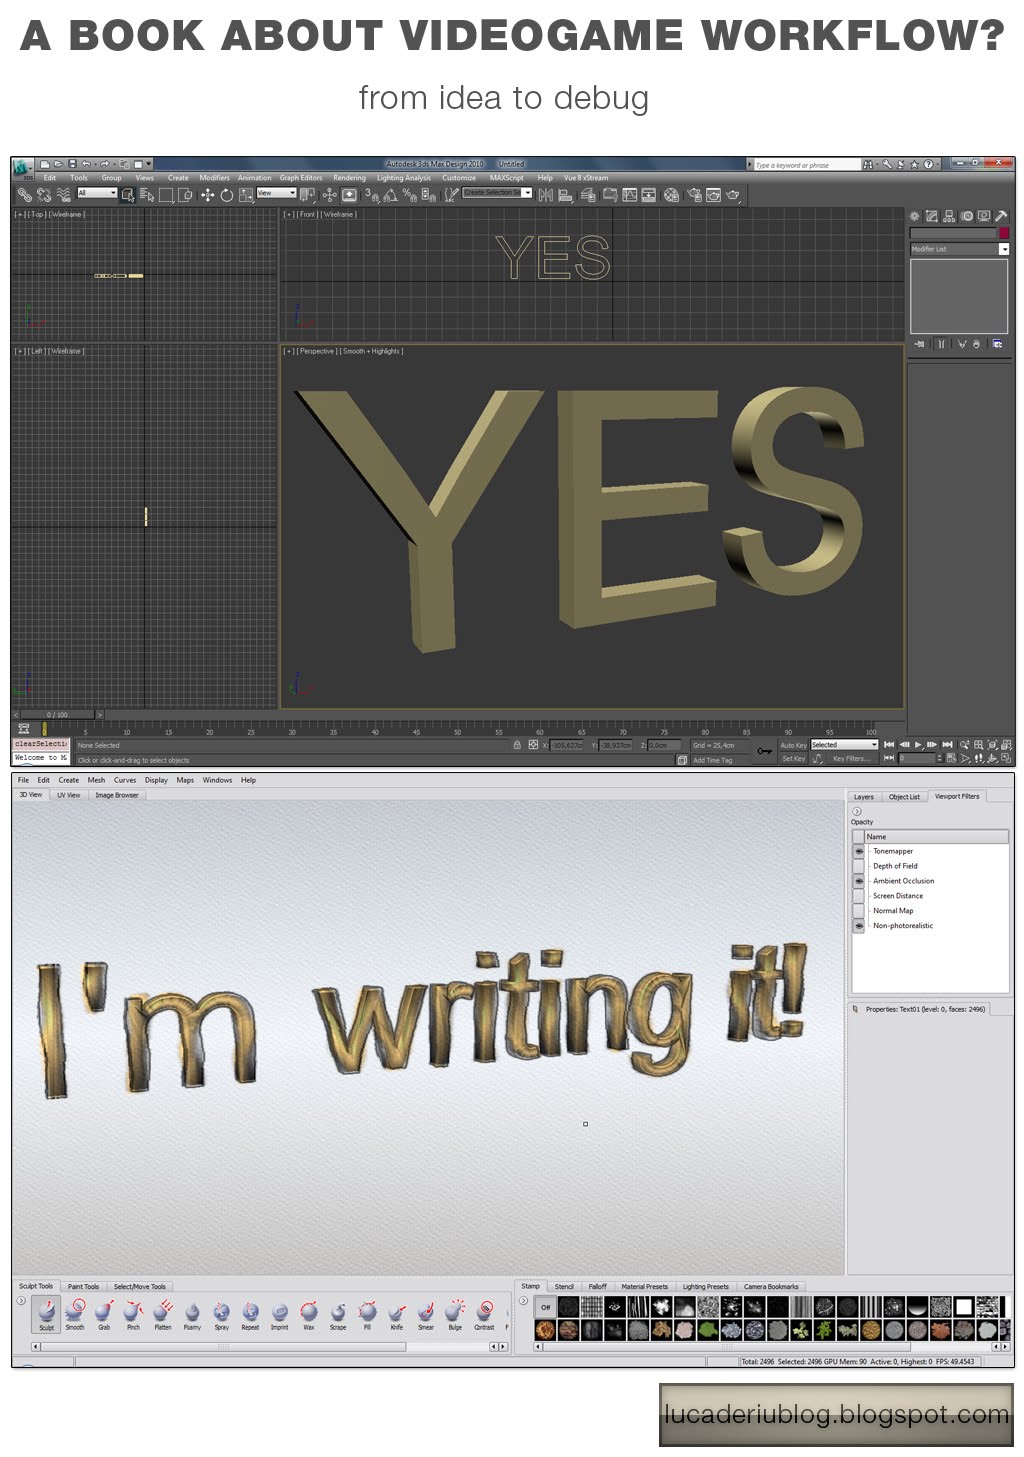Screen dimensions: 1024x1457
Task: Select the Repeat sculpt tool
Action: (x=250, y=1313)
